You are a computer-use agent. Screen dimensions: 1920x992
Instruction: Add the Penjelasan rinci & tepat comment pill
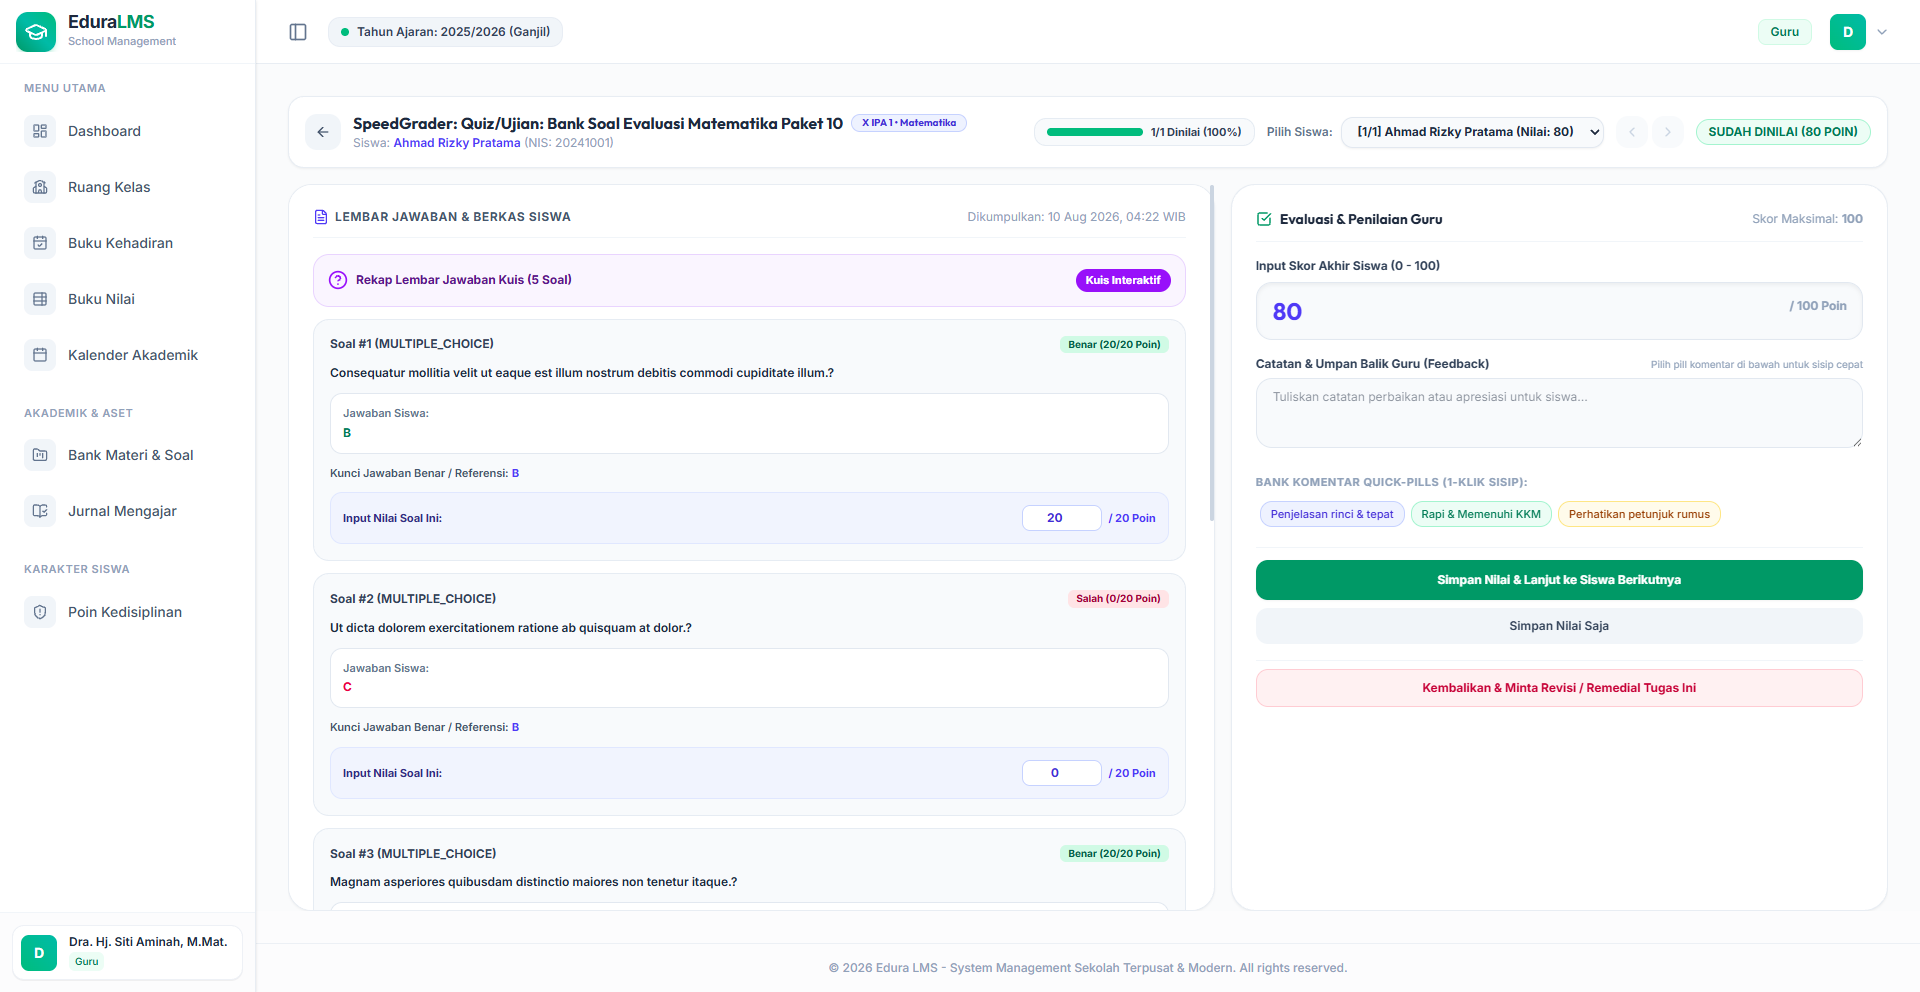[x=1332, y=514]
